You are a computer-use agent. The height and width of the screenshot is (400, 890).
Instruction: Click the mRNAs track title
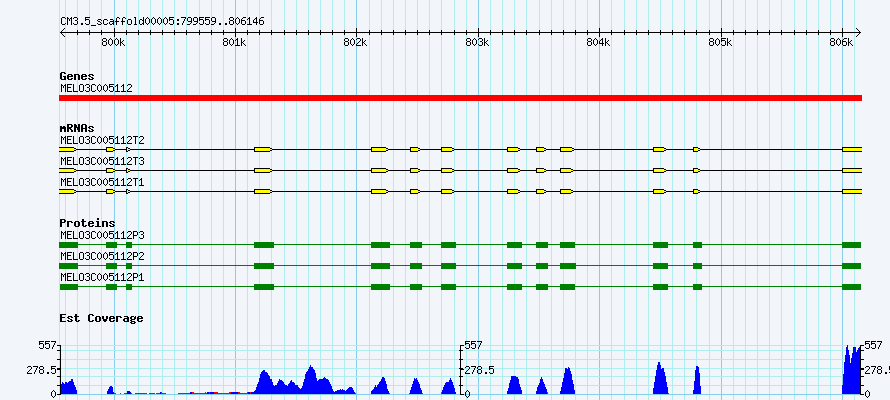77,128
